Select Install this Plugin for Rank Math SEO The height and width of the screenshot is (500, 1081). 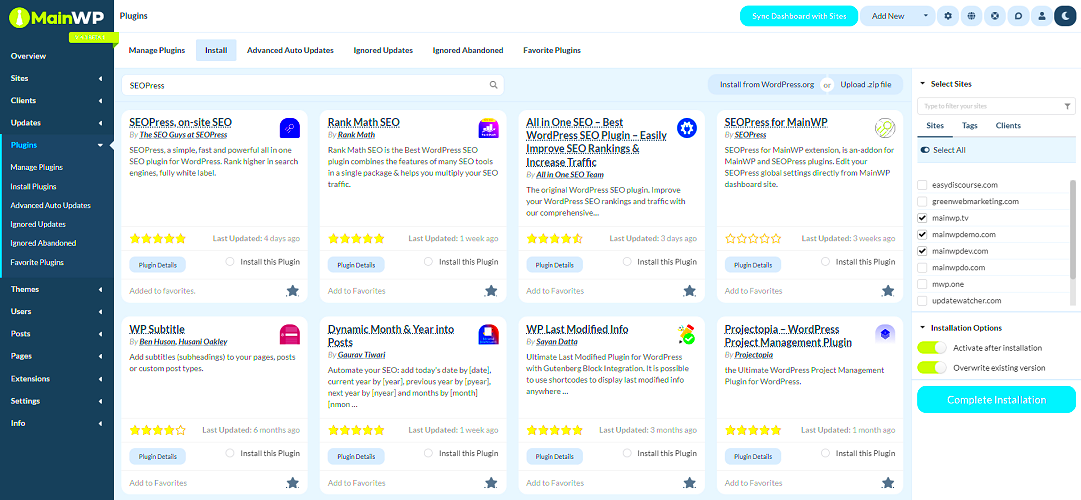tap(428, 262)
